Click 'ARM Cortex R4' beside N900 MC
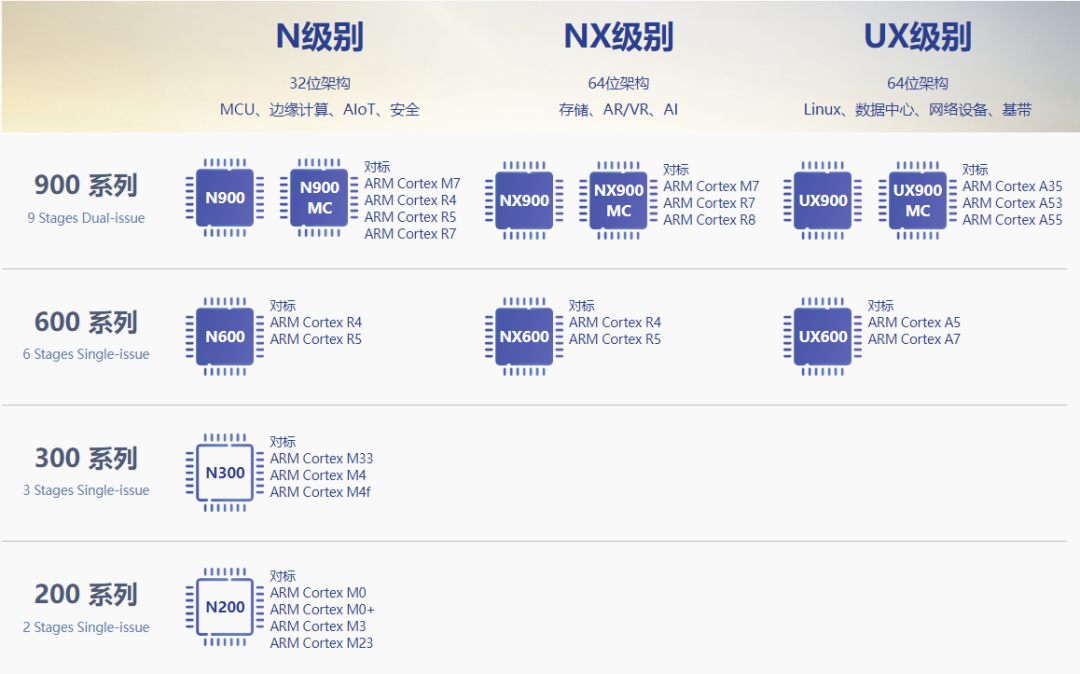This screenshot has height=674, width=1080. (x=411, y=200)
